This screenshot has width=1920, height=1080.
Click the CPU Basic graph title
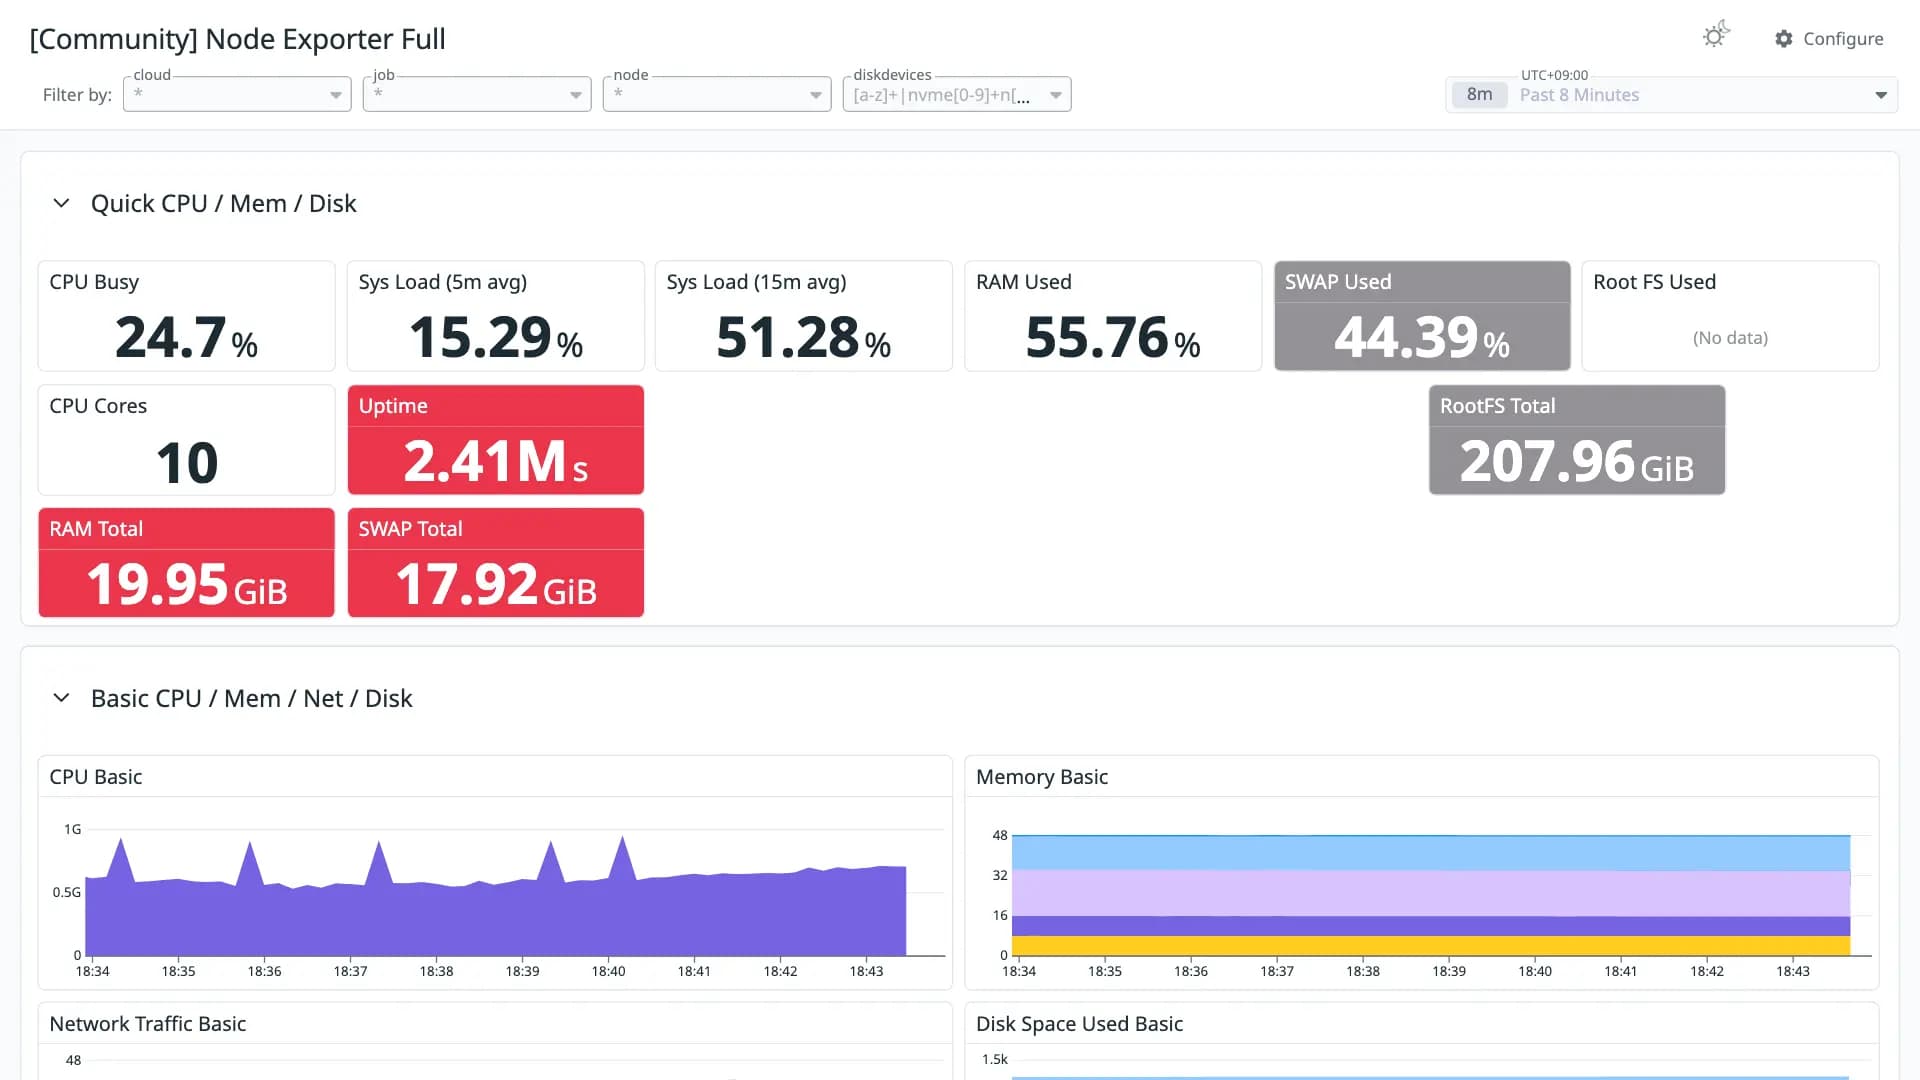(x=96, y=777)
